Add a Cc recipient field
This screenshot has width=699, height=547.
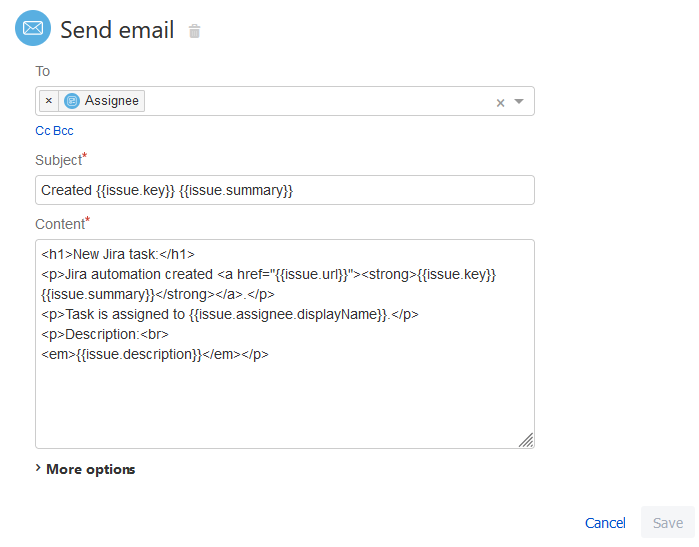coord(43,131)
